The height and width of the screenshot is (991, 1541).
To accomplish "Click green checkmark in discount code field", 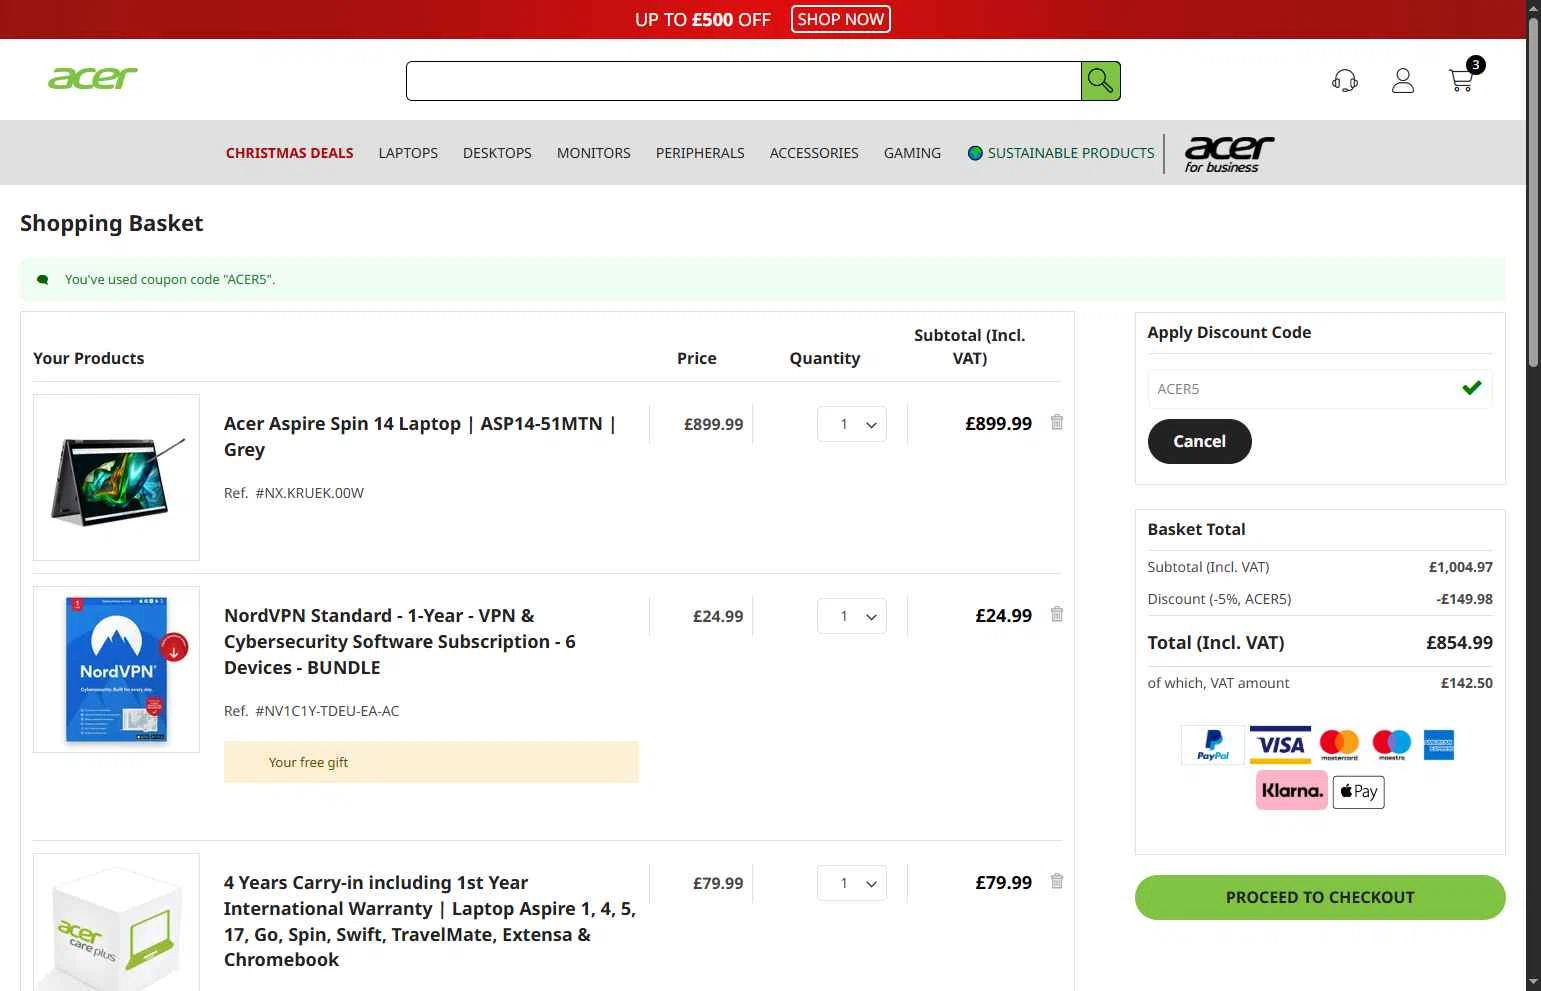I will point(1471,388).
